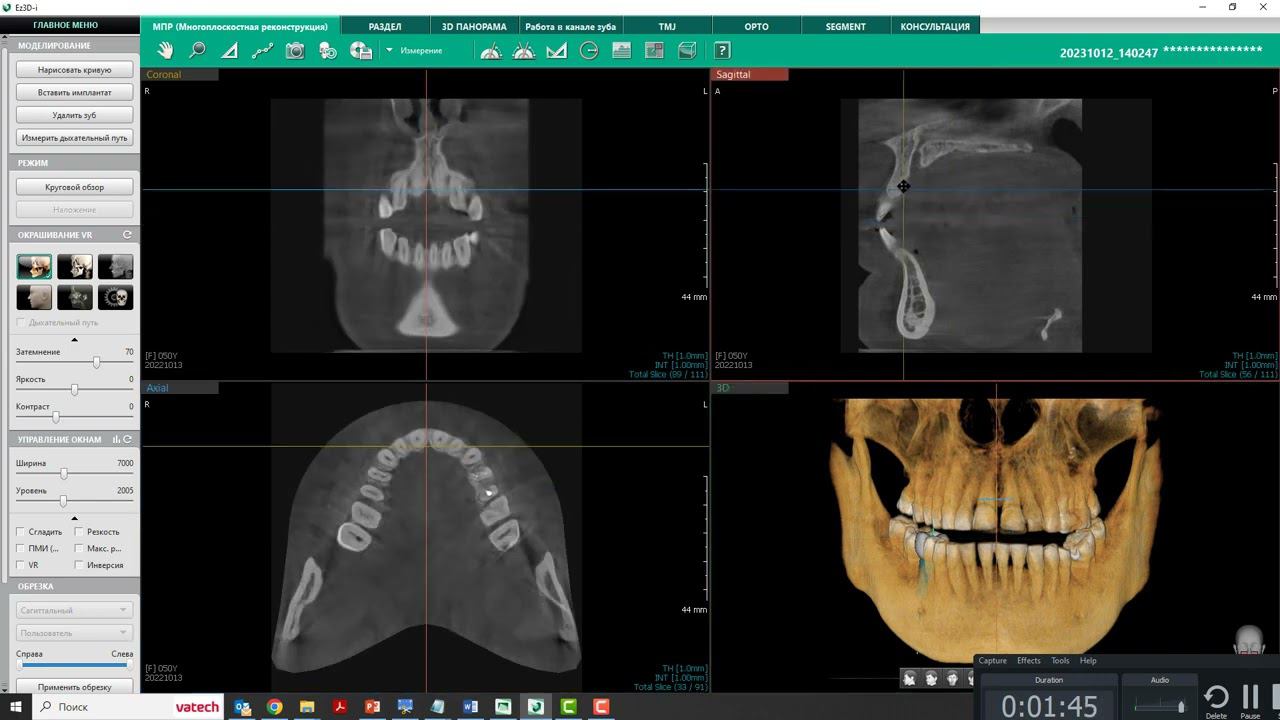Click the Удалить зуб button
The height and width of the screenshot is (720, 1280).
click(x=74, y=115)
